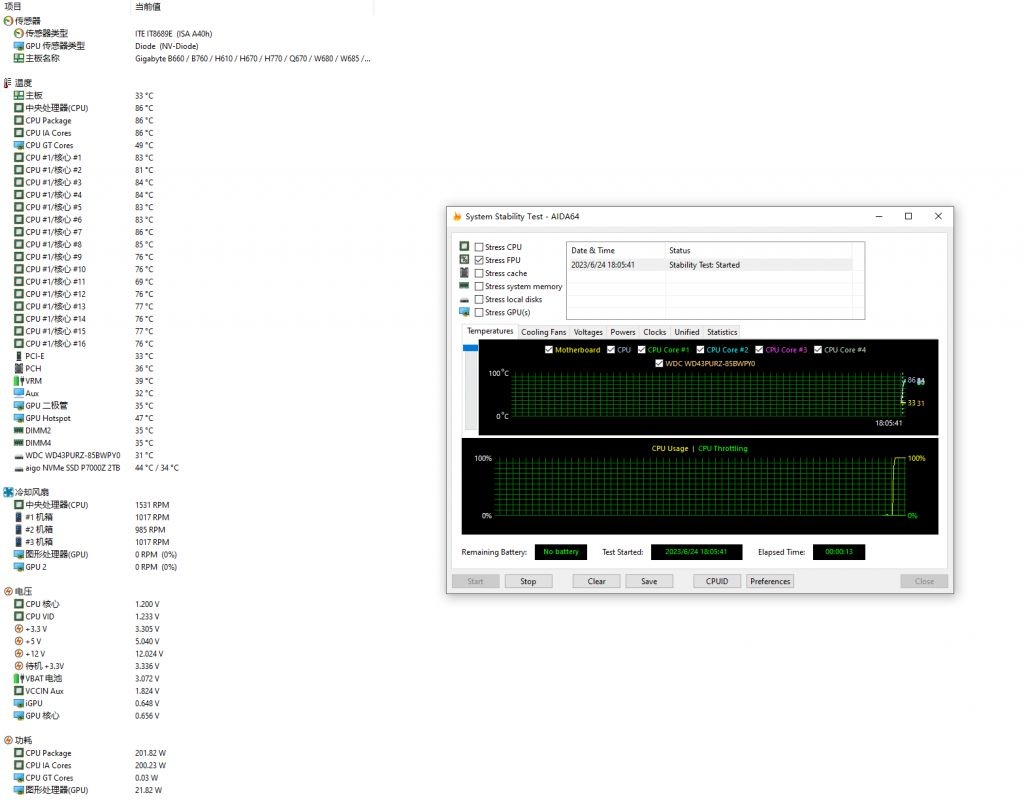Open the Preferences dialog

[769, 581]
